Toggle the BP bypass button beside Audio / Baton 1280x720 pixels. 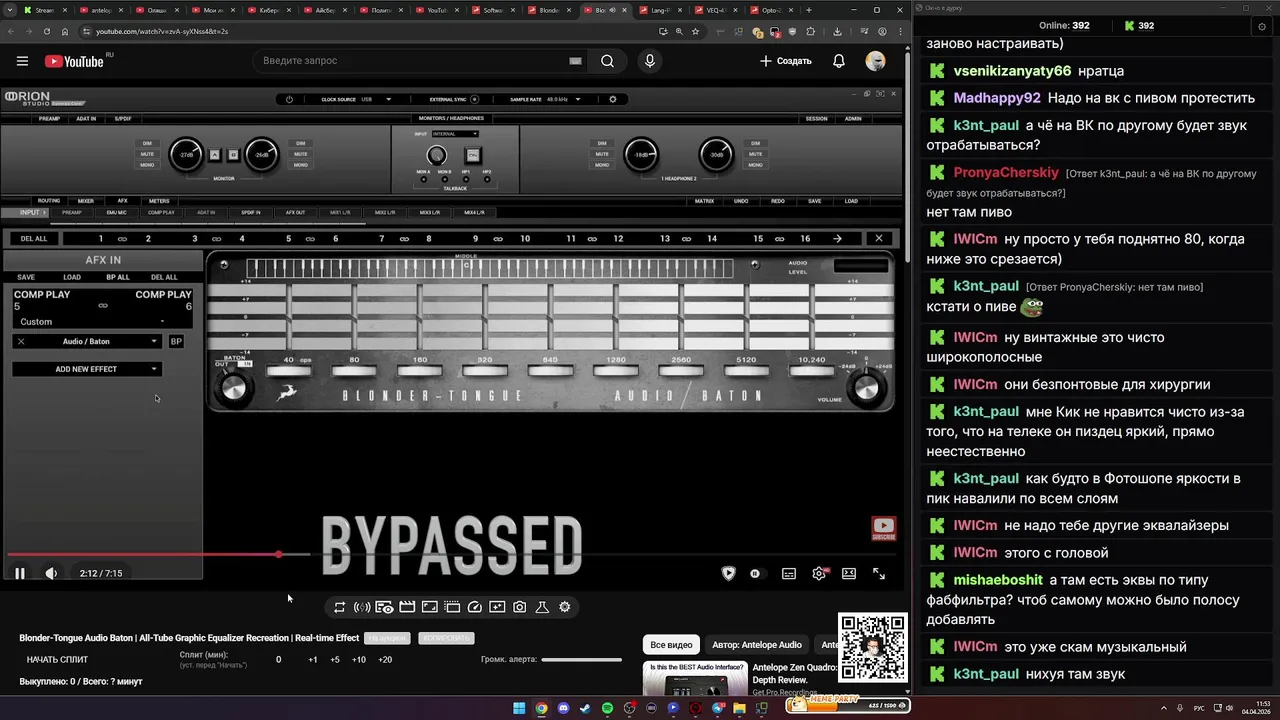[176, 341]
